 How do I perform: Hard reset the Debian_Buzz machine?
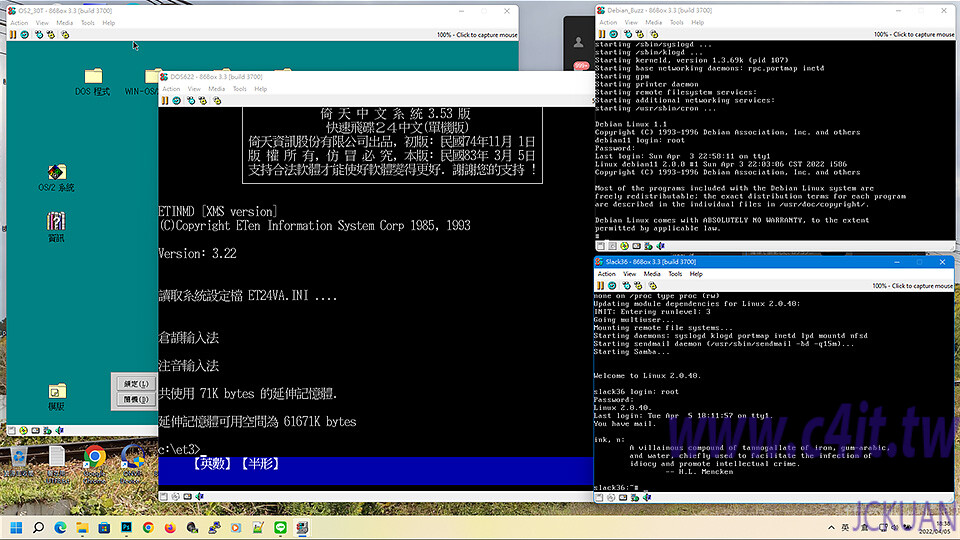[x=613, y=34]
